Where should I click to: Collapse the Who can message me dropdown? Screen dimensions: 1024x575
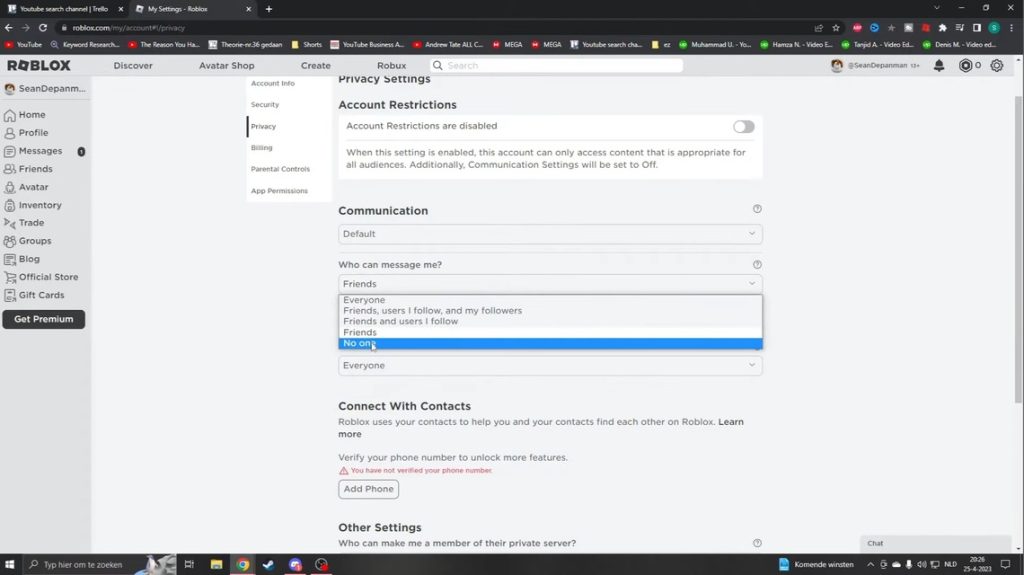[550, 284]
